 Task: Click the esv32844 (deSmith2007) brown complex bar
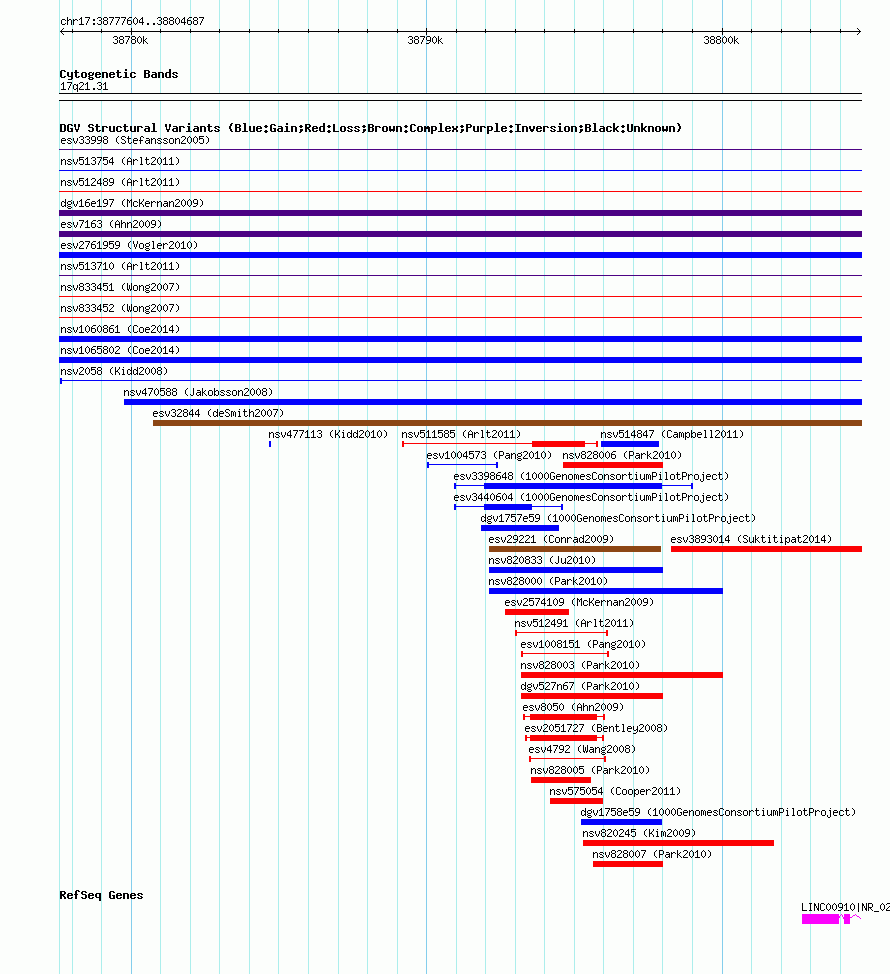pyautogui.click(x=507, y=423)
